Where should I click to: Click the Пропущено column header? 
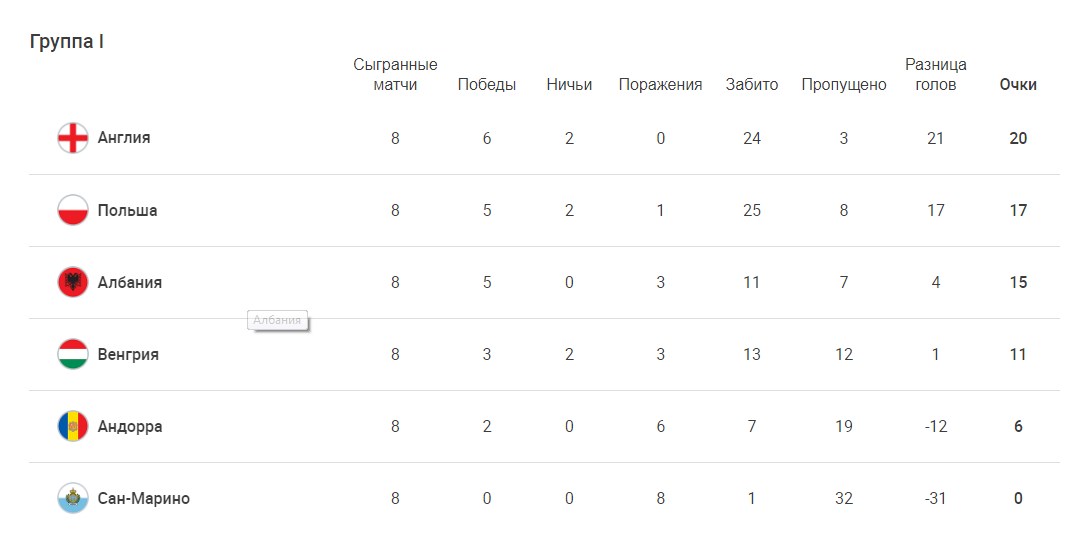[844, 85]
